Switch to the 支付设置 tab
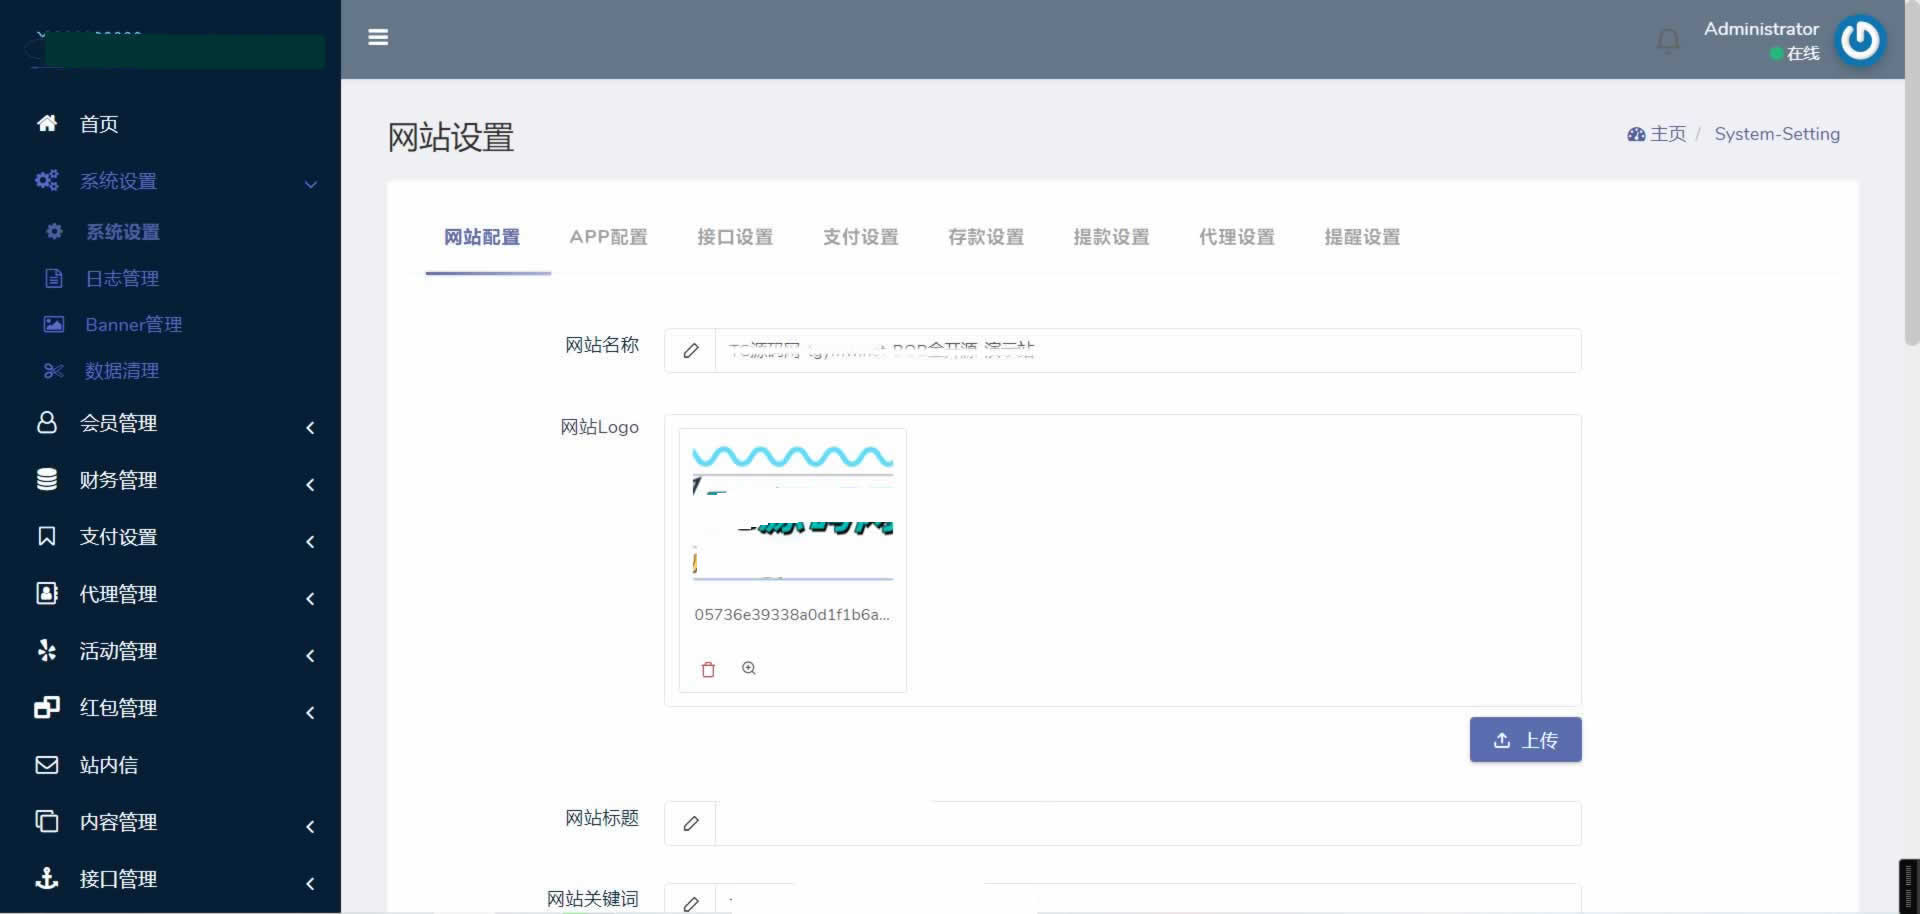The height and width of the screenshot is (914, 1920). click(860, 237)
